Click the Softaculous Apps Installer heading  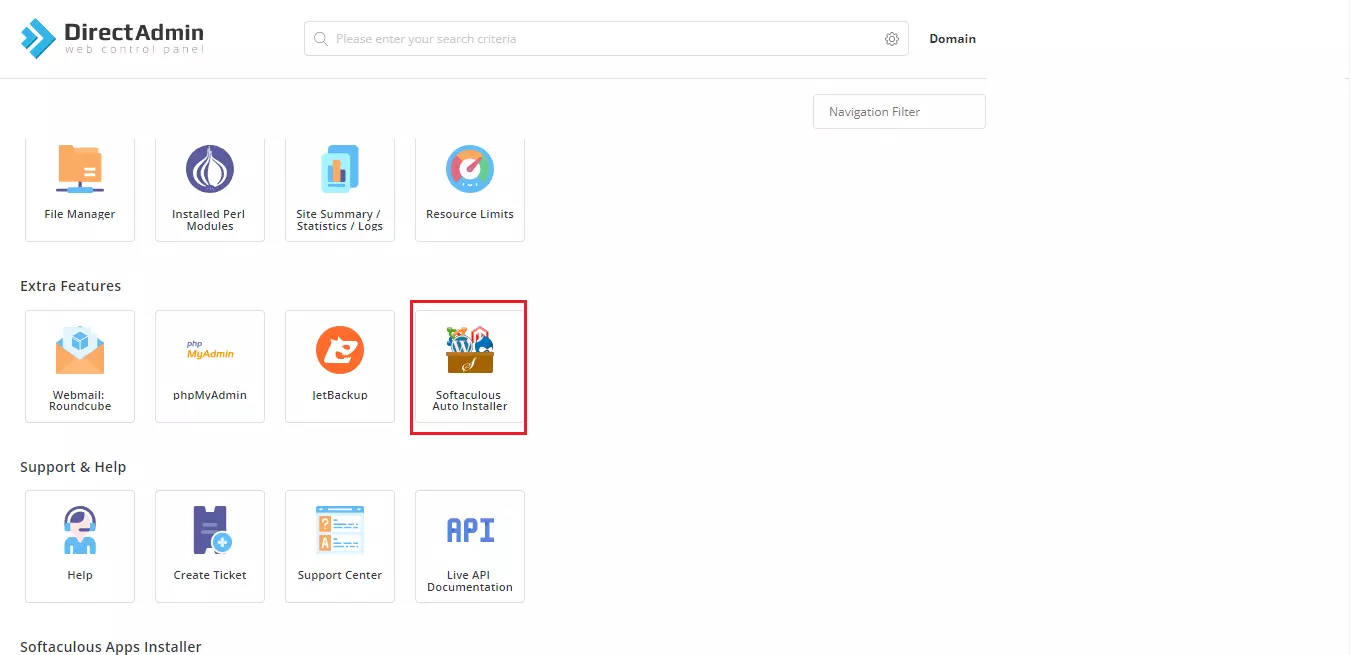pyautogui.click(x=111, y=647)
